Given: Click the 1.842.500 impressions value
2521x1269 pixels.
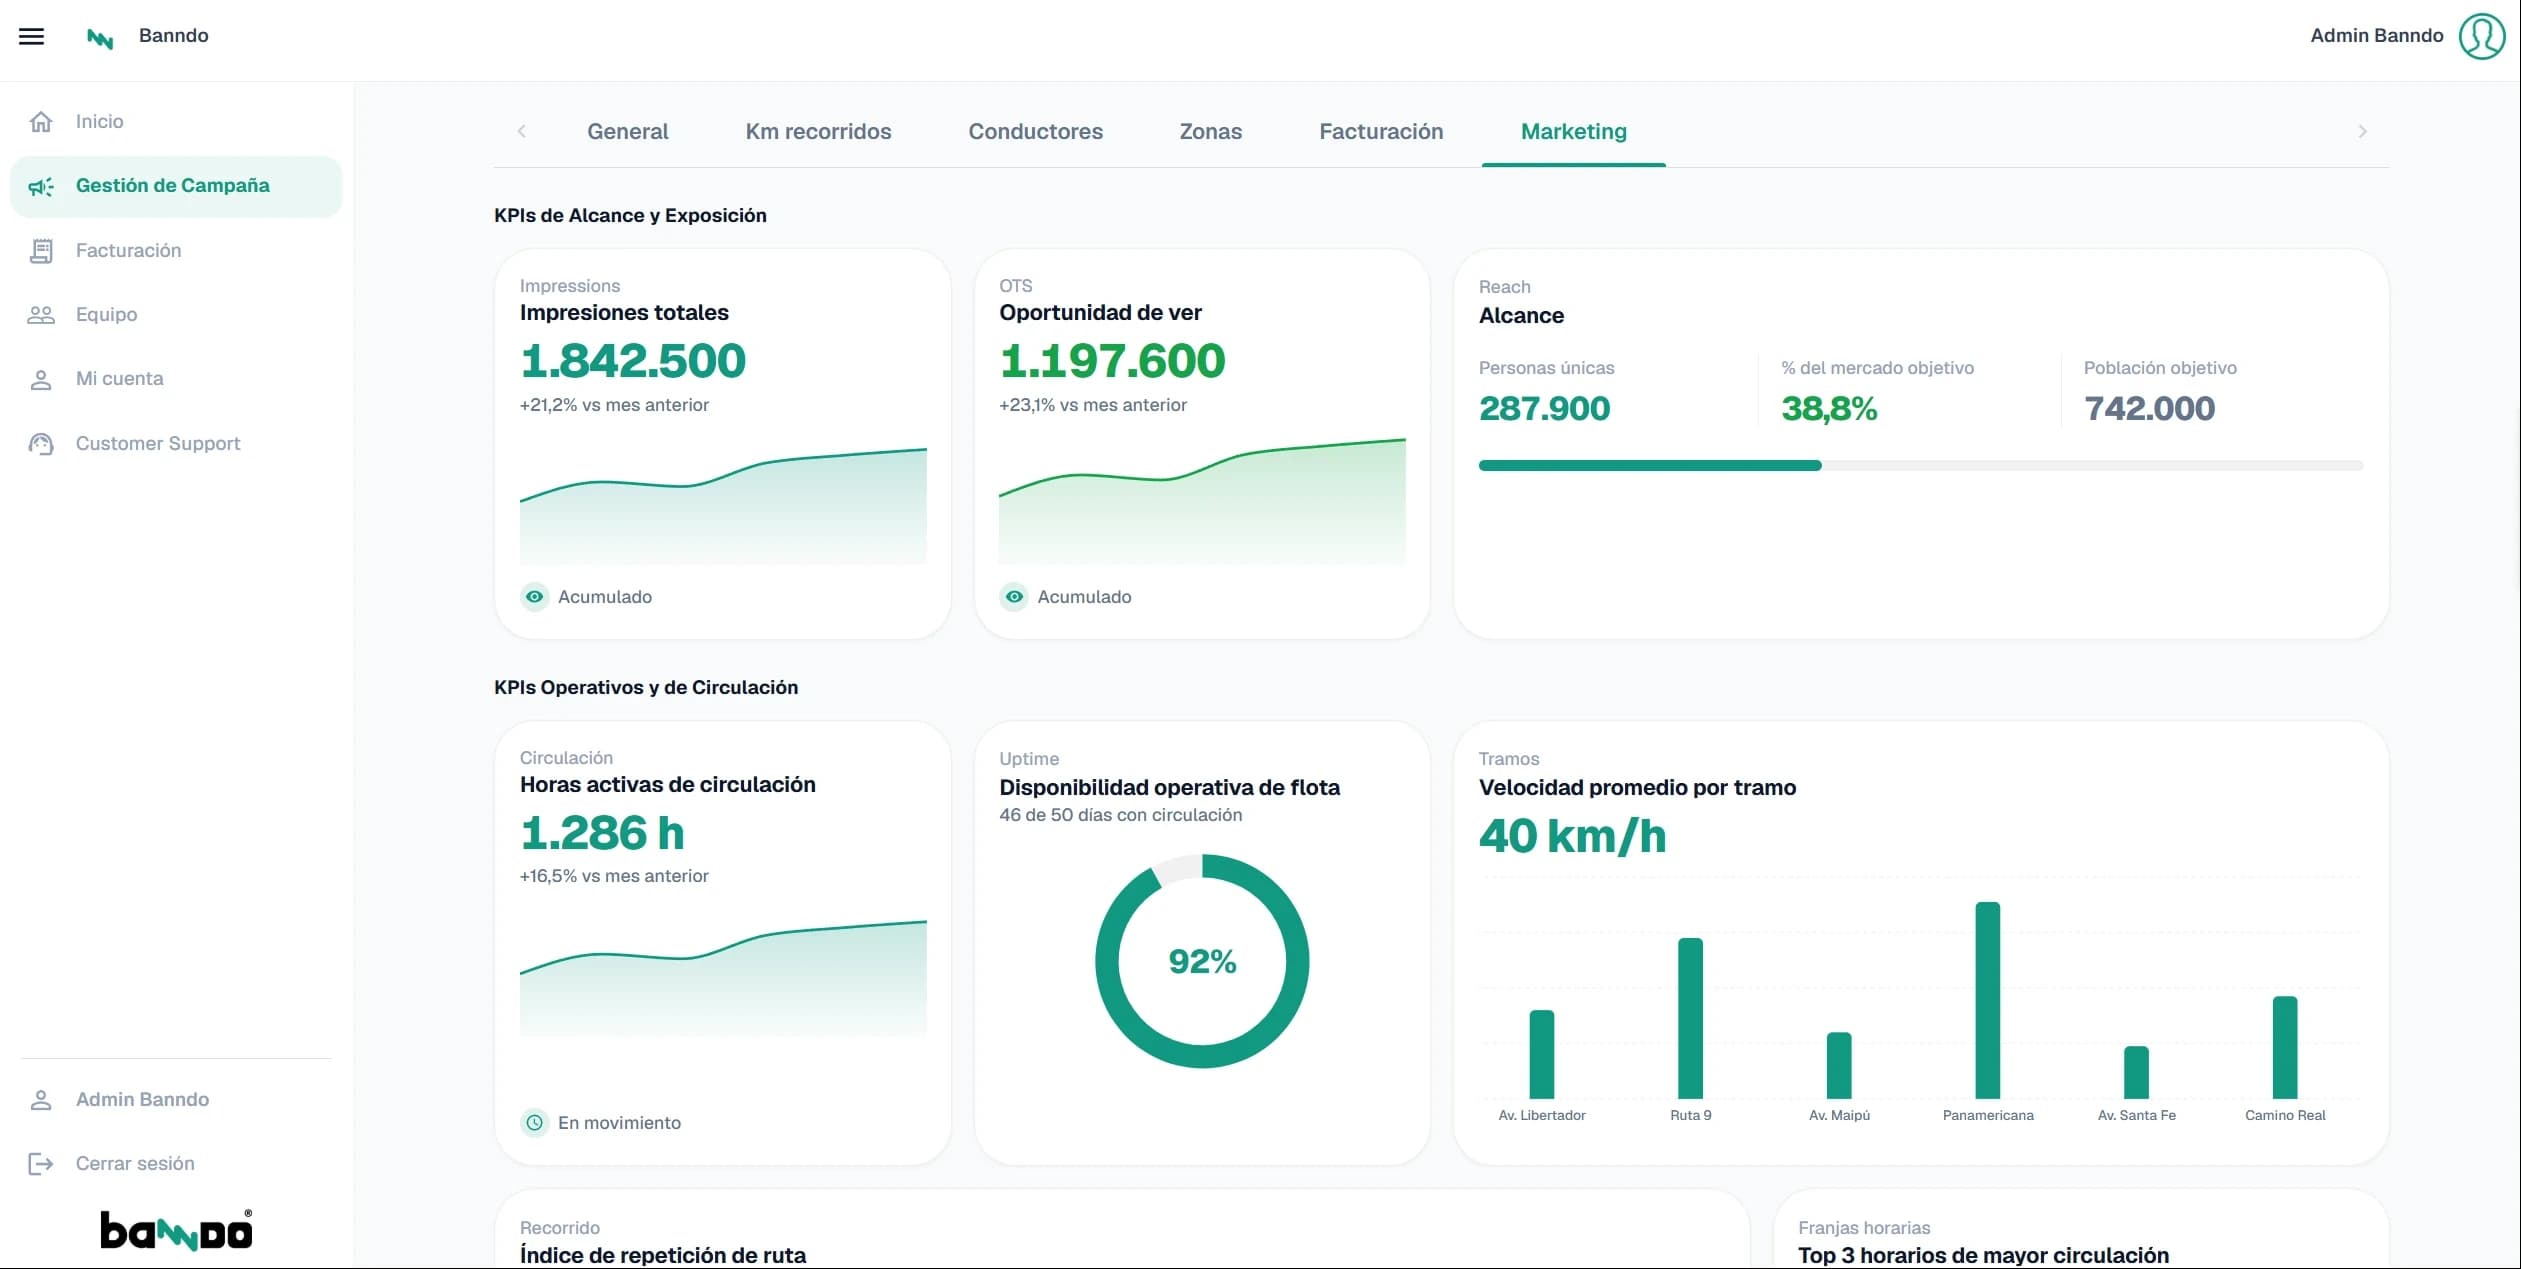Looking at the screenshot, I should coord(633,361).
